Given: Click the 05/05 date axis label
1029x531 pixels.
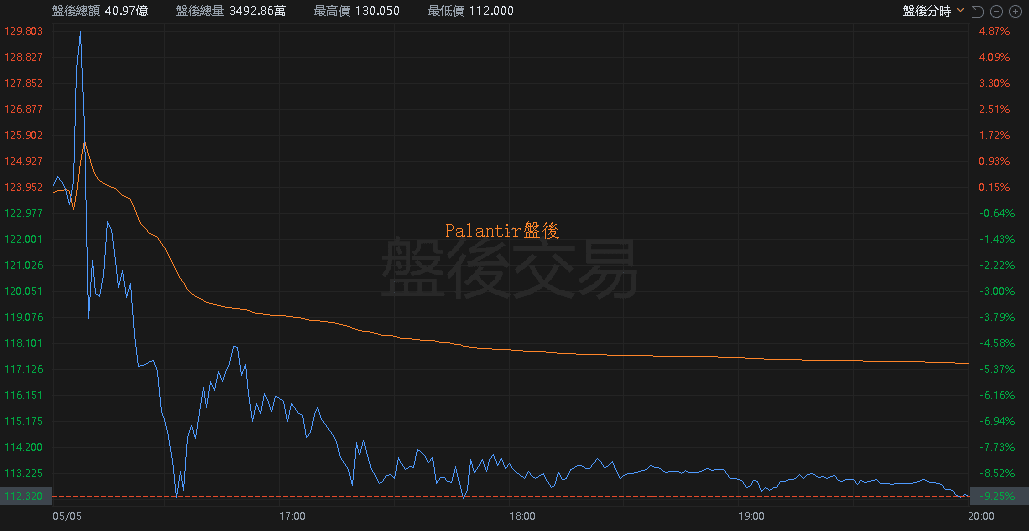Looking at the screenshot, I should tap(65, 517).
